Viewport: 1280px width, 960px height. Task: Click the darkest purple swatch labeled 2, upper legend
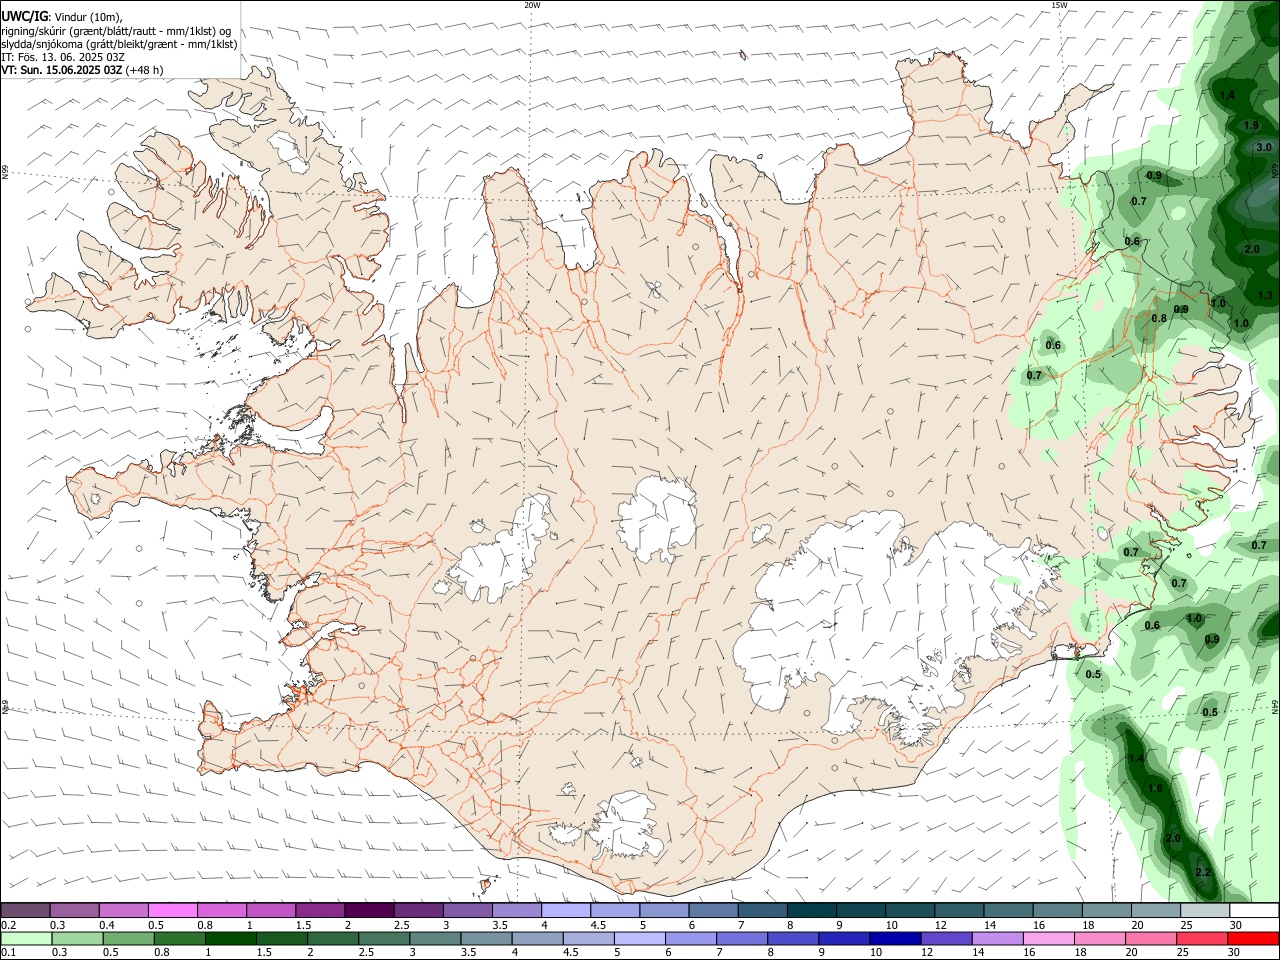click(x=369, y=910)
